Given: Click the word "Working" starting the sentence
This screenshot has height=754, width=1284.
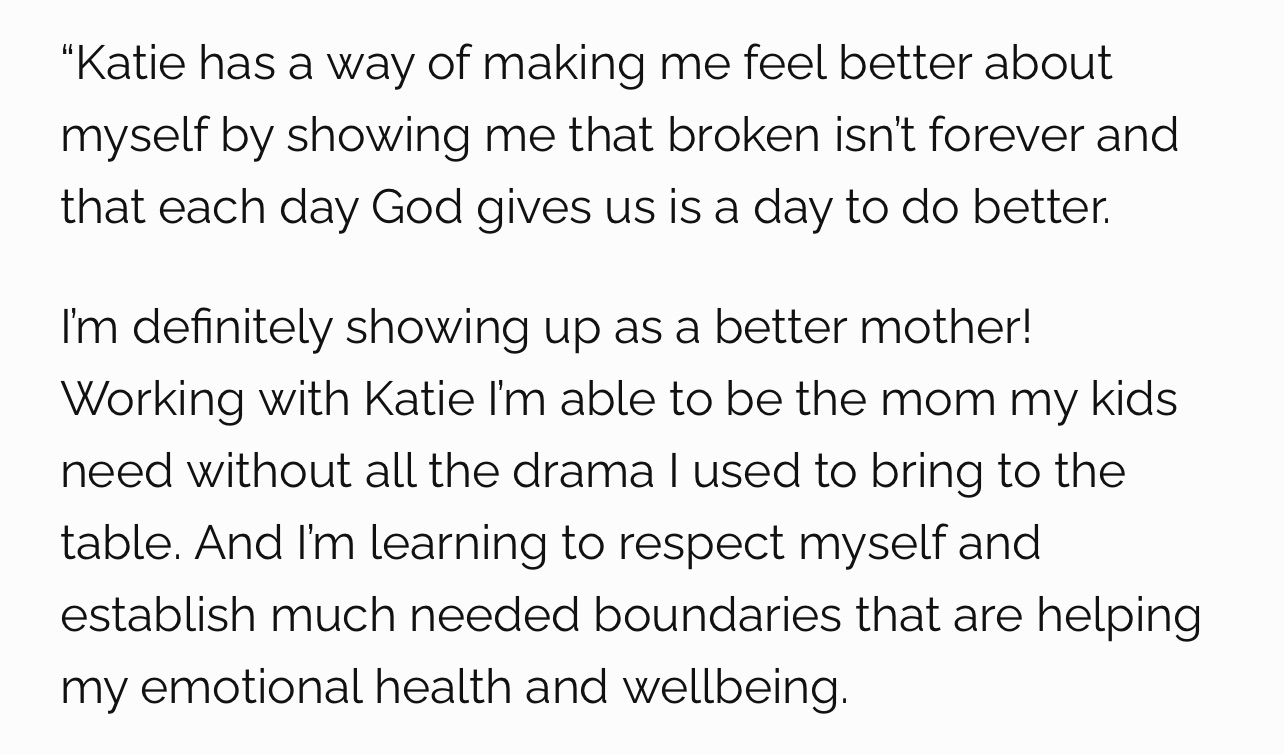Looking at the screenshot, I should (153, 400).
